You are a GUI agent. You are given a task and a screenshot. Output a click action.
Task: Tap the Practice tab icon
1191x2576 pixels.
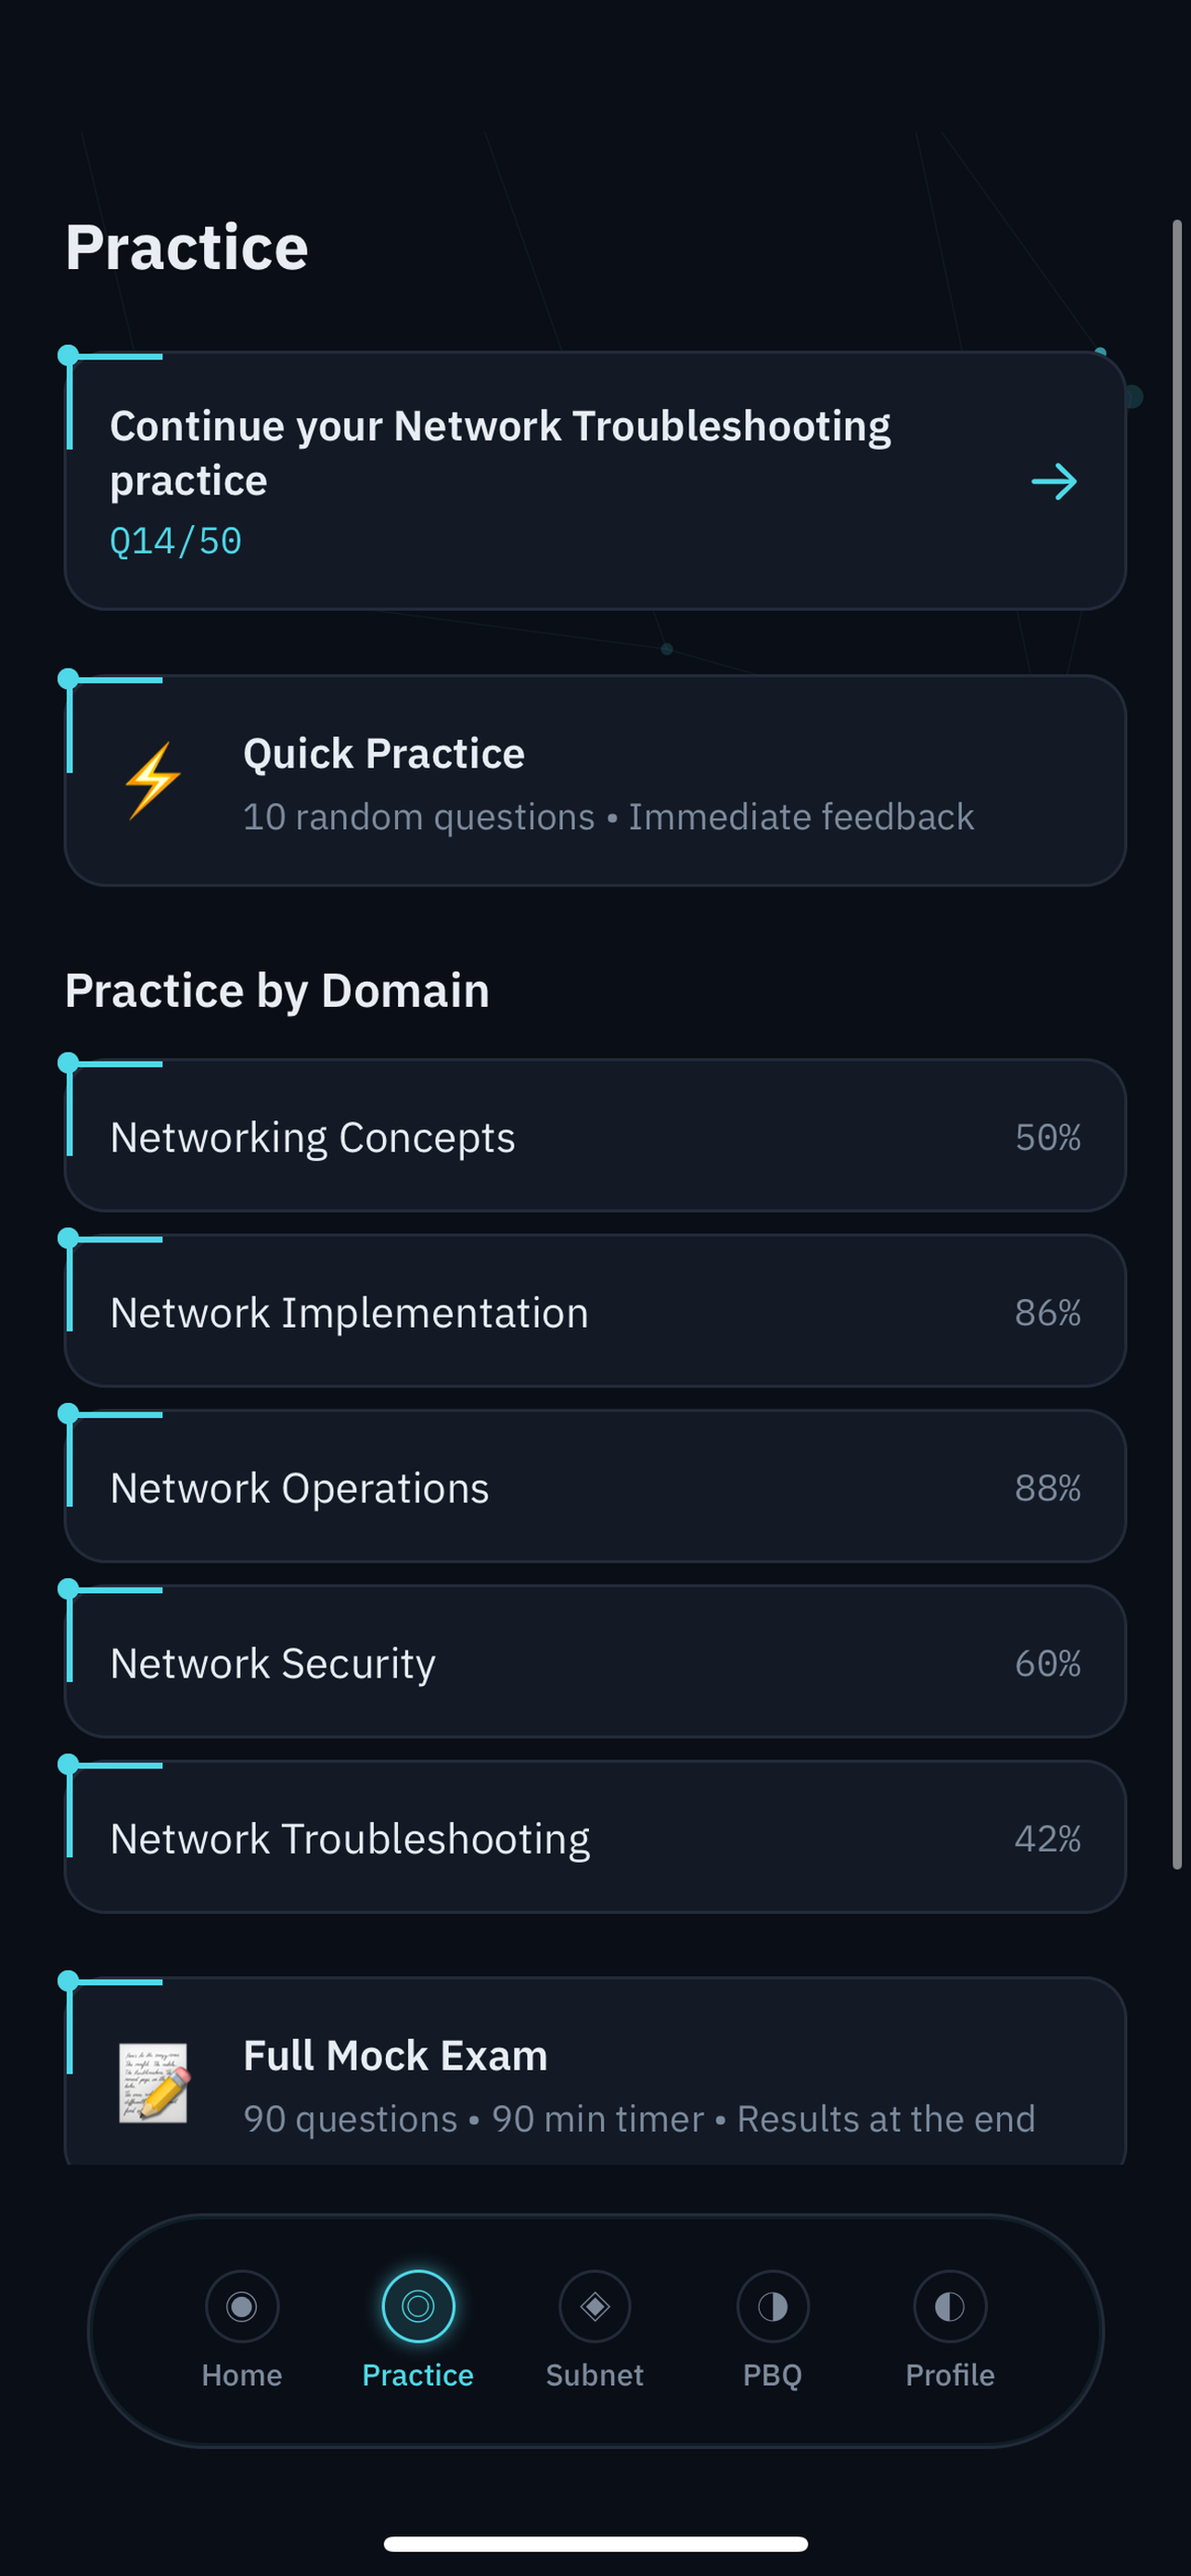418,2306
